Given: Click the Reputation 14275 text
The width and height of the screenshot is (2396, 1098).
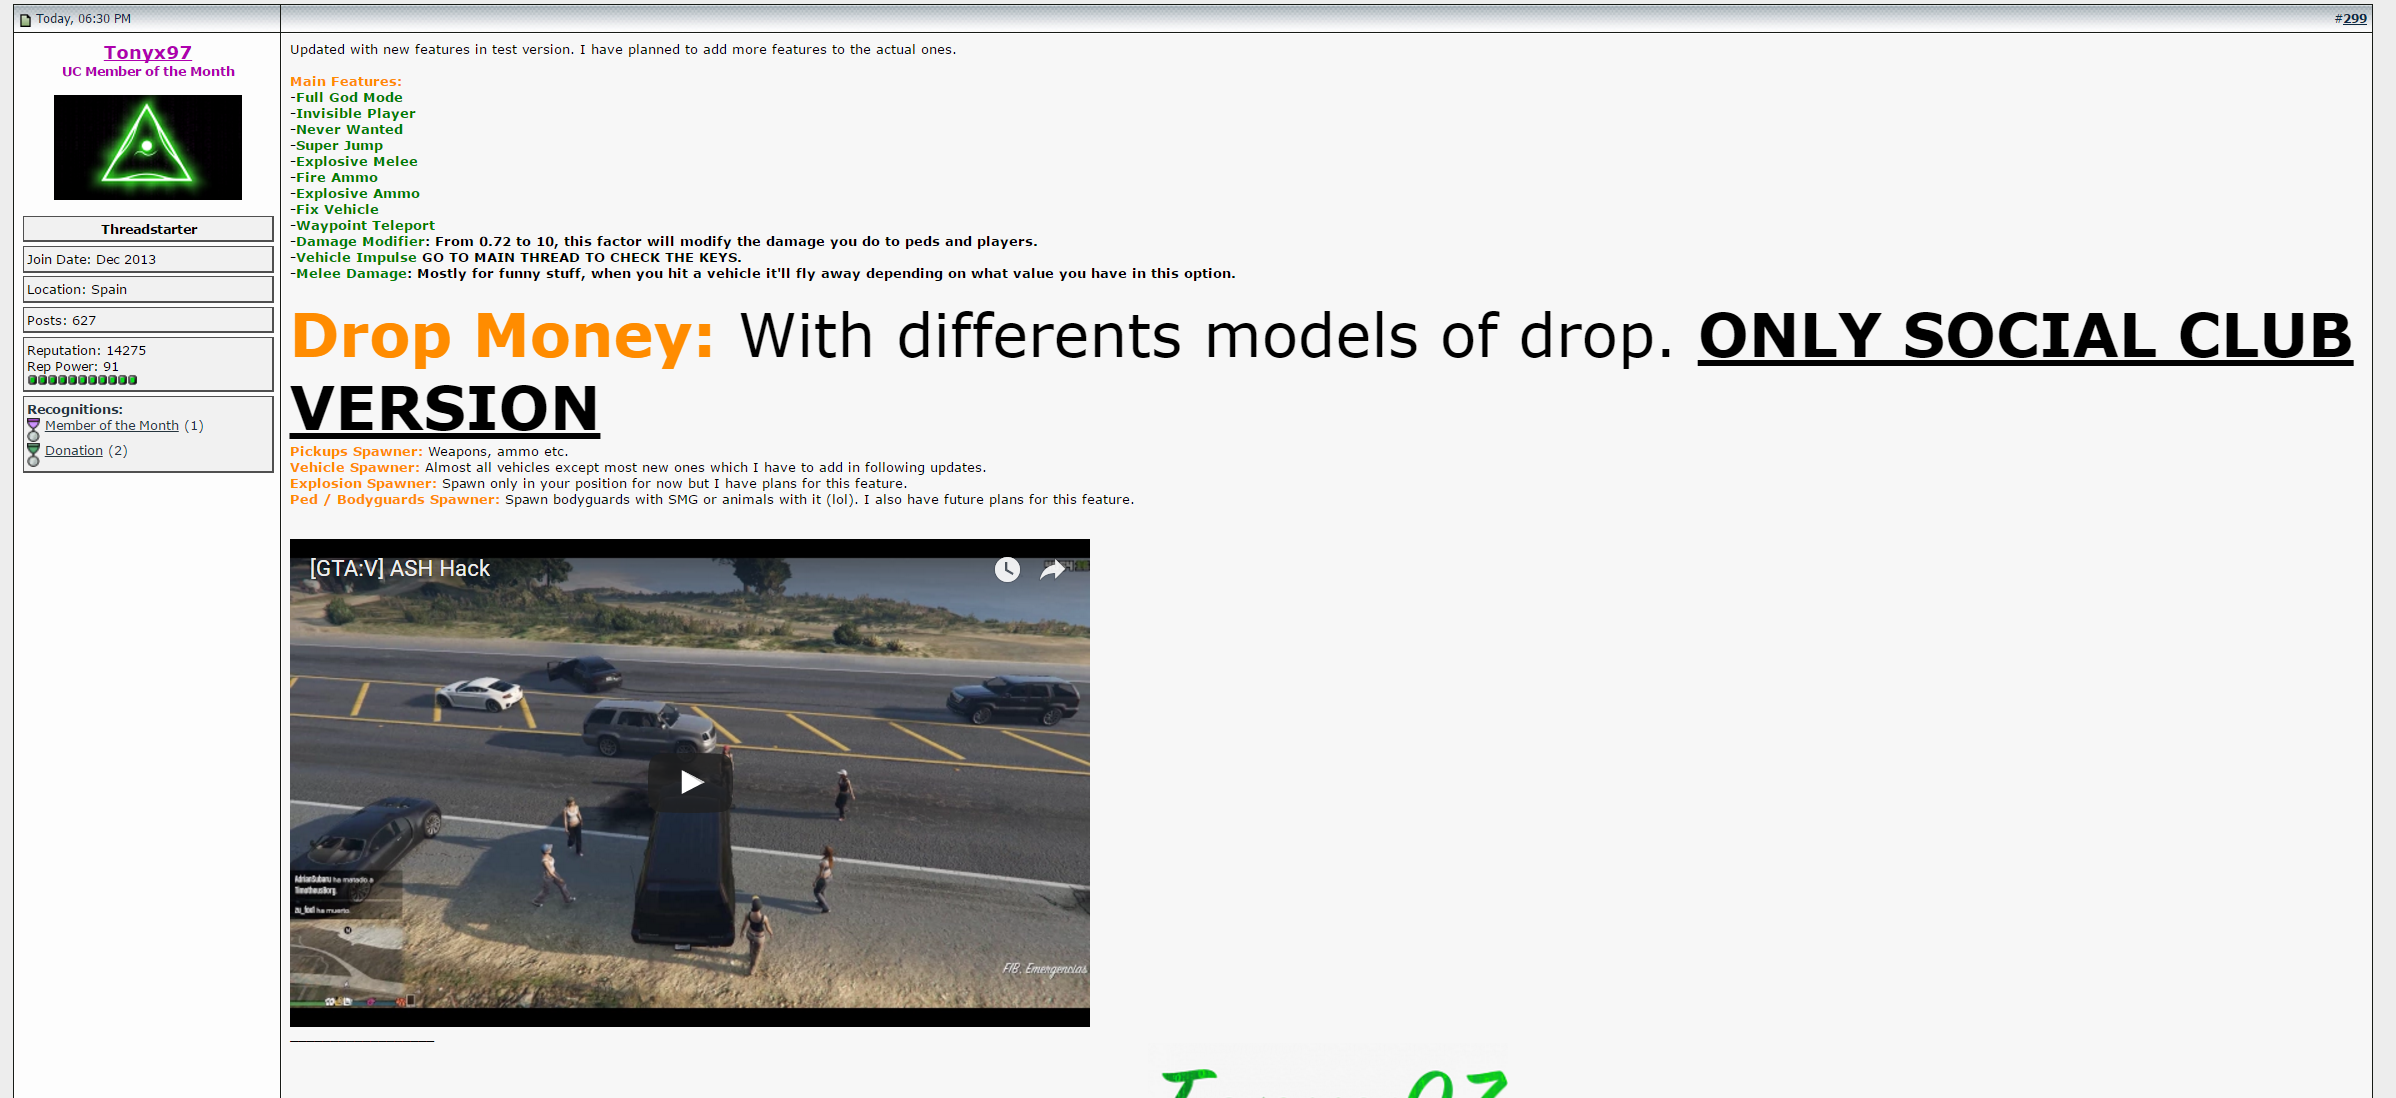Looking at the screenshot, I should [x=87, y=350].
